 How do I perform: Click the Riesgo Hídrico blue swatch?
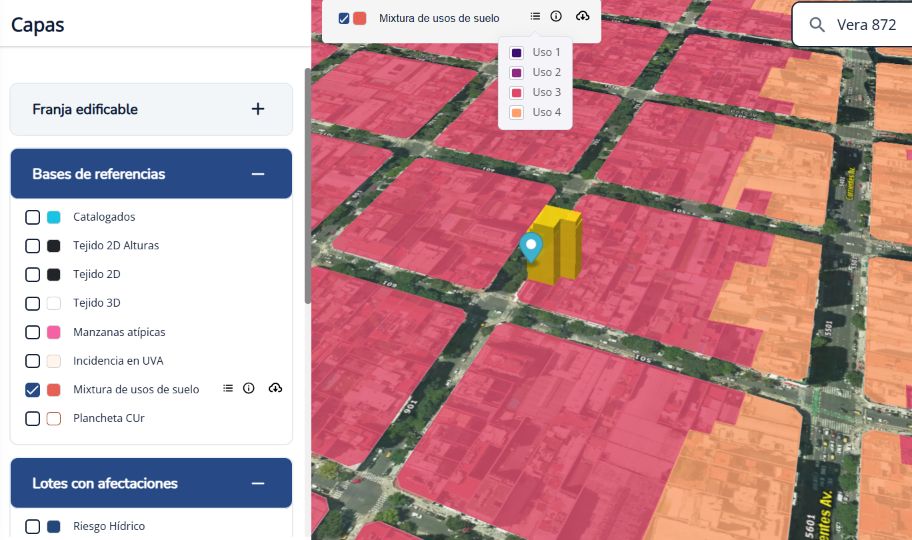click(x=54, y=527)
